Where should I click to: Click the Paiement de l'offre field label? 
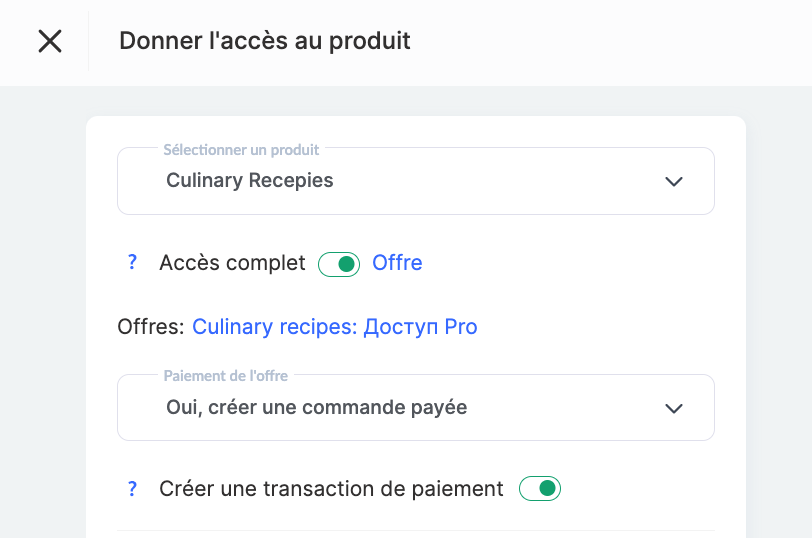225,376
